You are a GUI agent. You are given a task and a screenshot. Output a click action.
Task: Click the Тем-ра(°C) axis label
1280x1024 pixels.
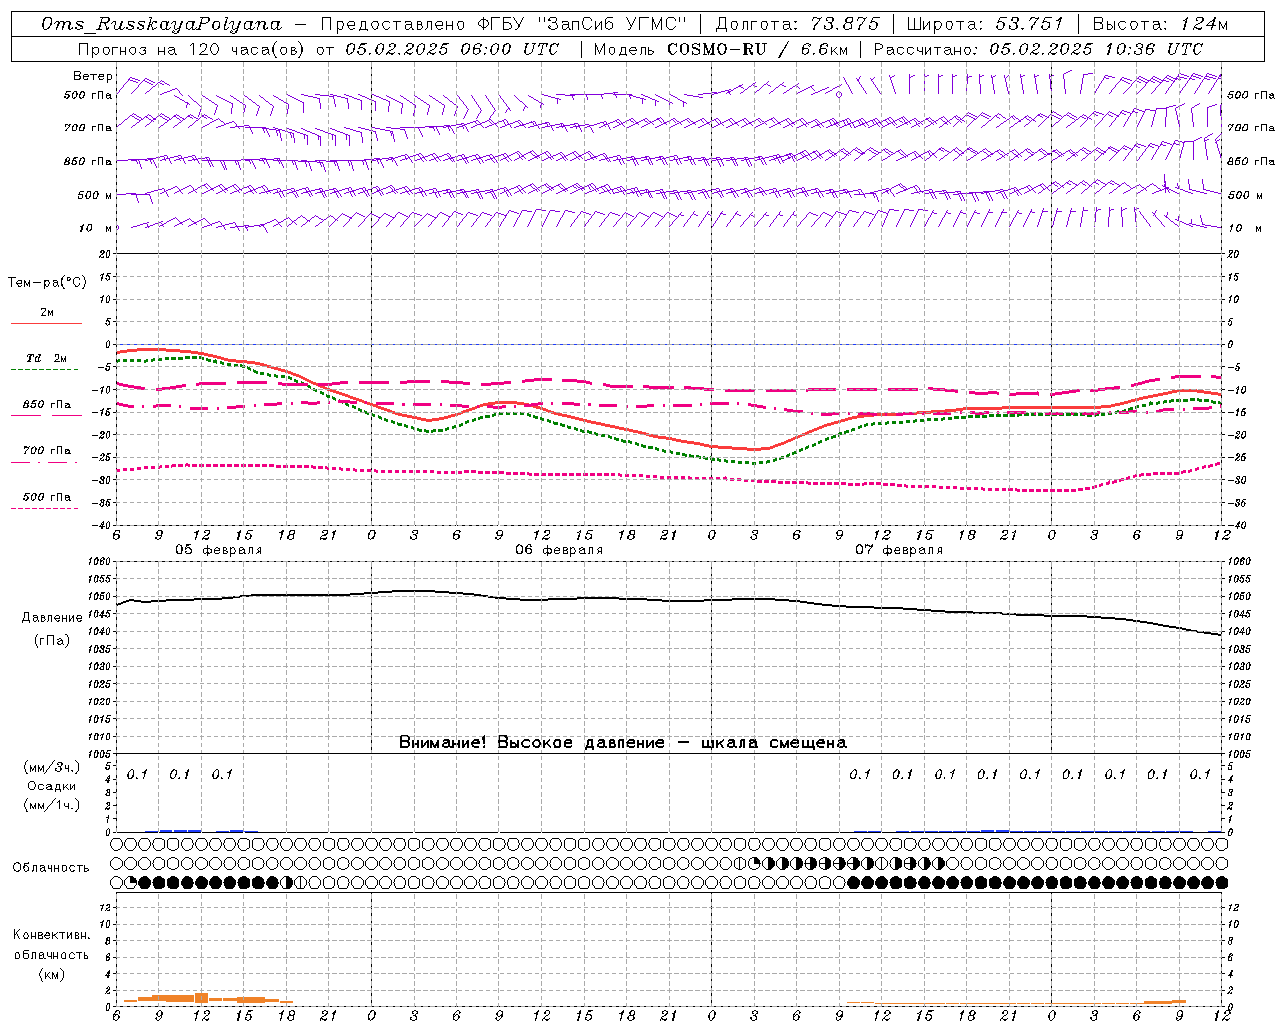47,283
